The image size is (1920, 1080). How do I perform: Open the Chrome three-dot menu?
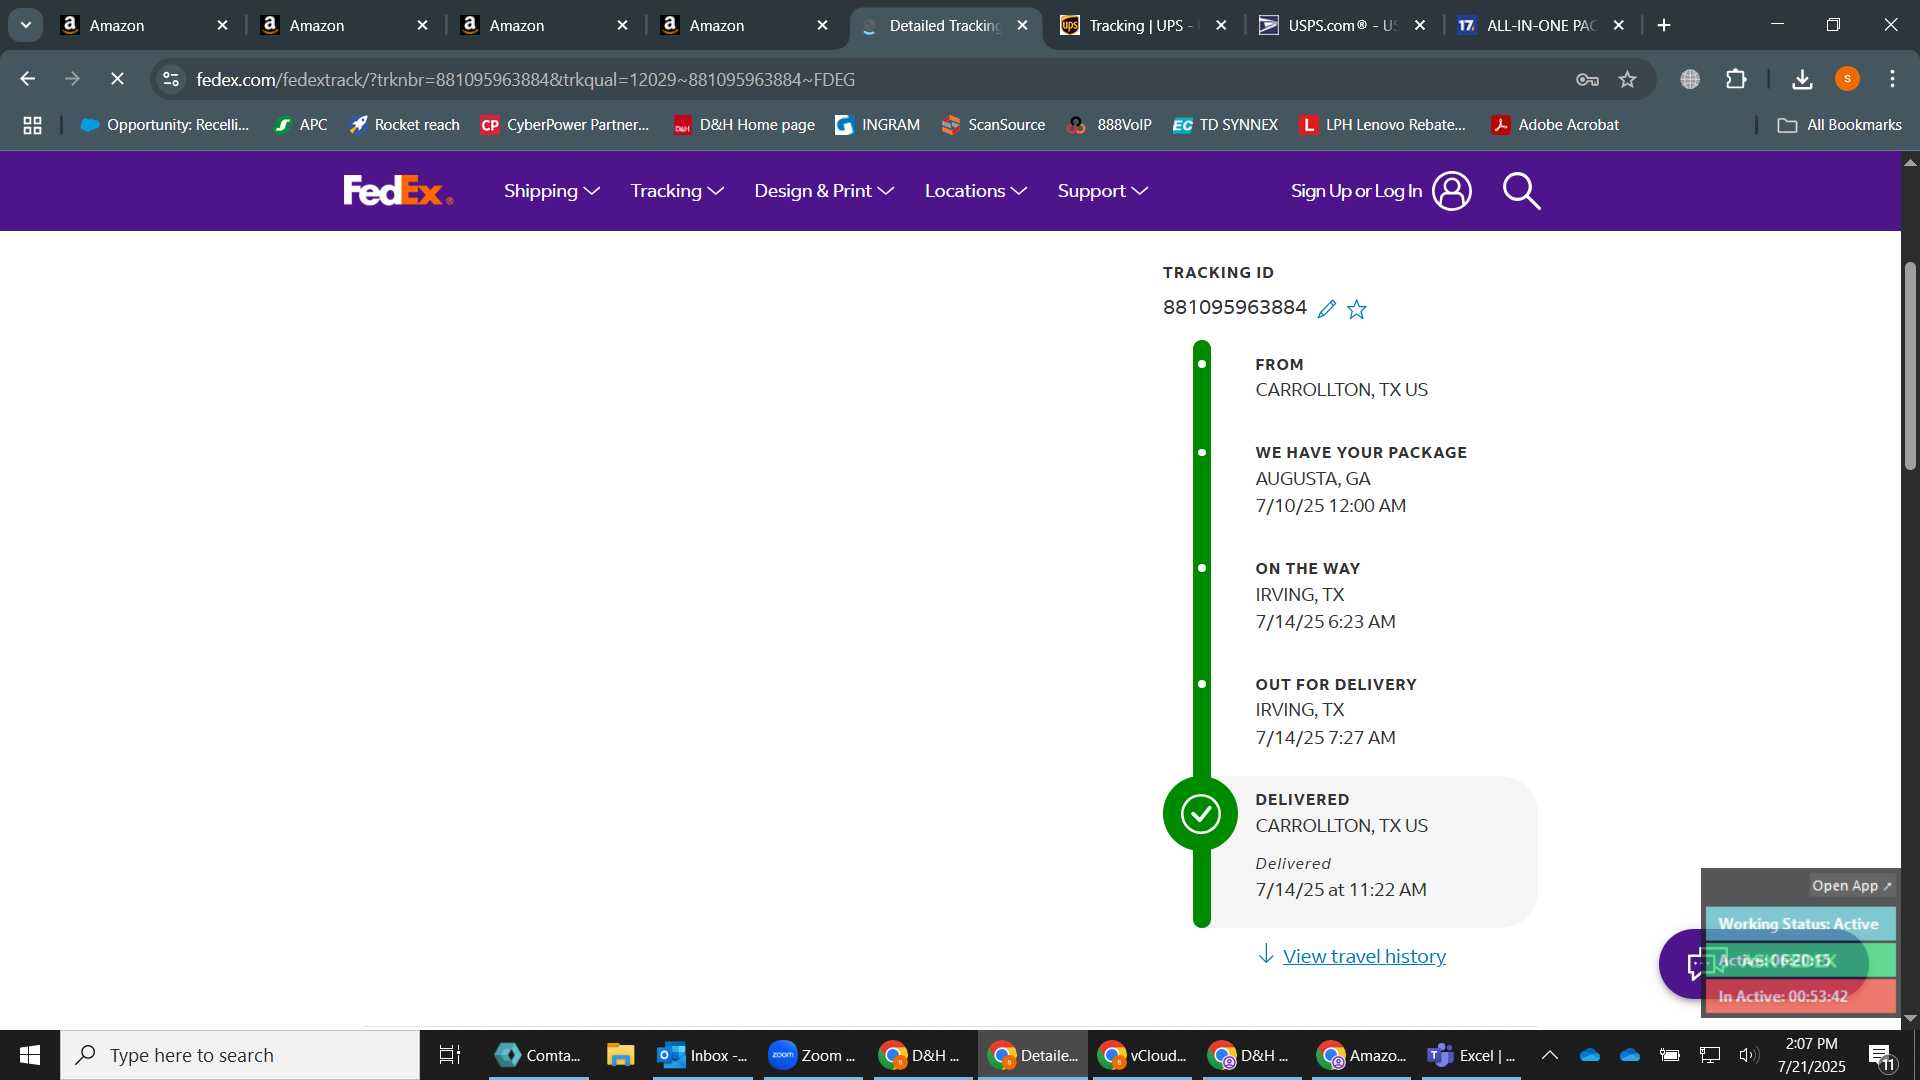pyautogui.click(x=1892, y=79)
